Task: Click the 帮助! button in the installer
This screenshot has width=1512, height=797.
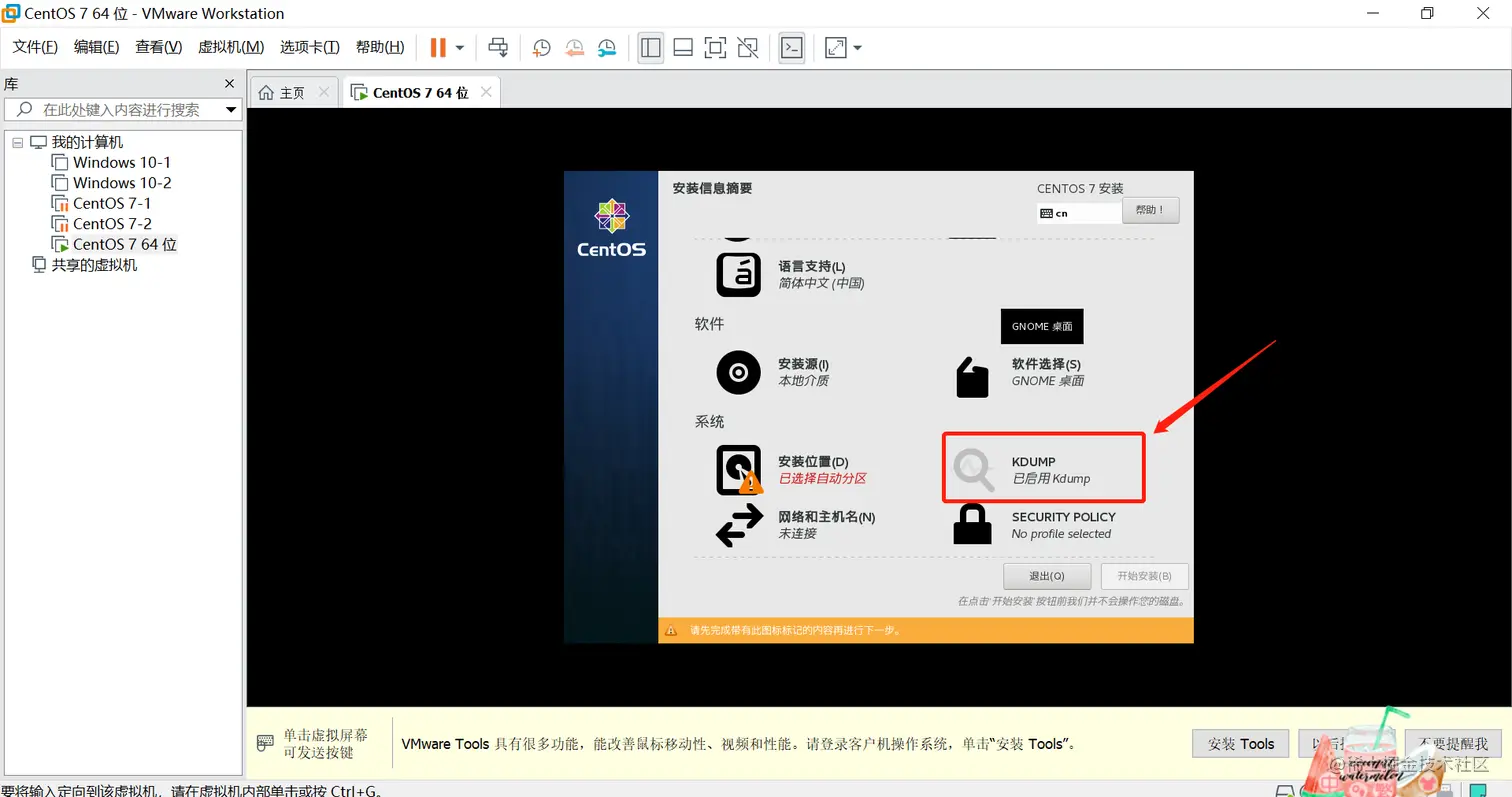Action: [1151, 210]
